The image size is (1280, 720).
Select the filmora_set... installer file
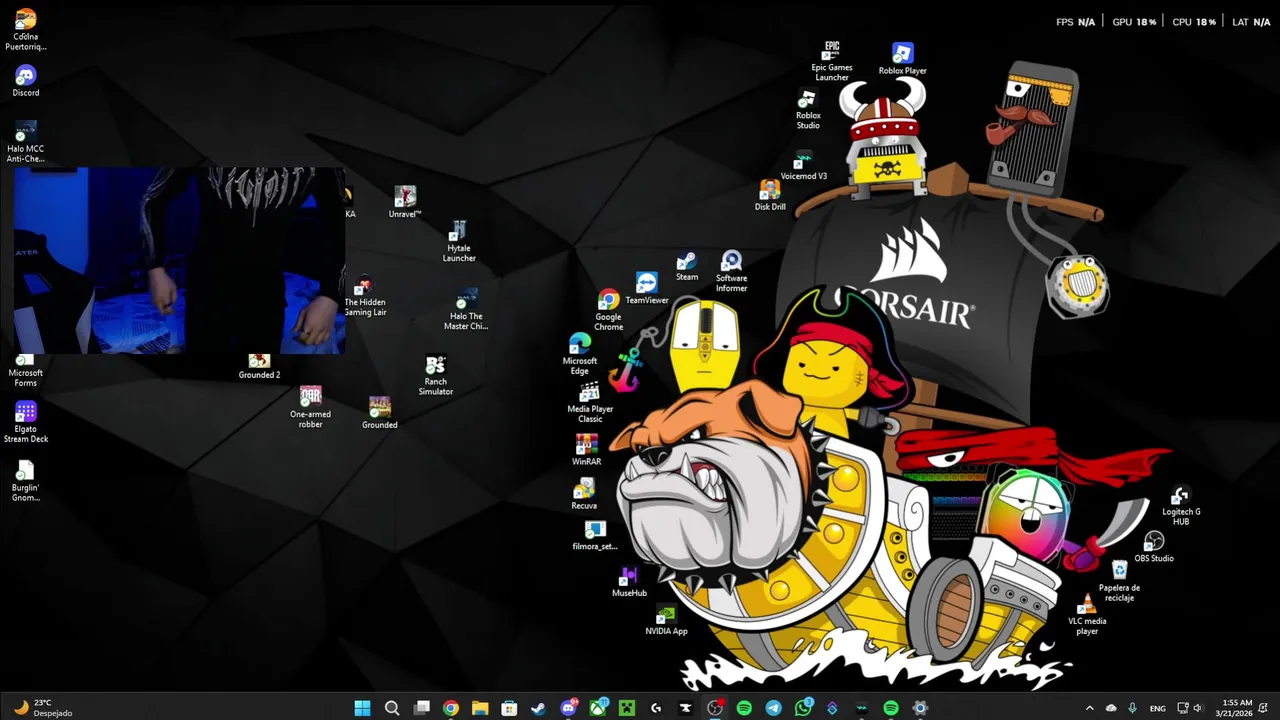595,536
